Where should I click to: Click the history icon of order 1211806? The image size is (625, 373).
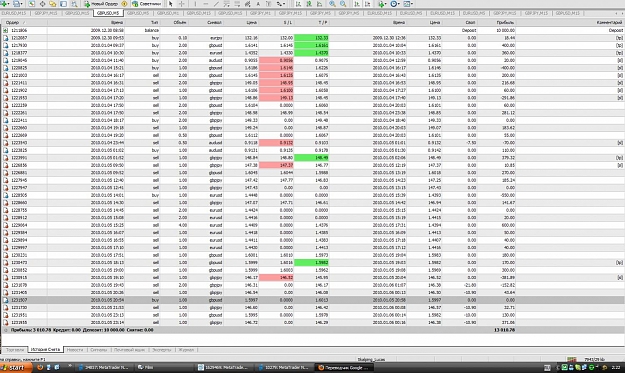click(x=5, y=30)
